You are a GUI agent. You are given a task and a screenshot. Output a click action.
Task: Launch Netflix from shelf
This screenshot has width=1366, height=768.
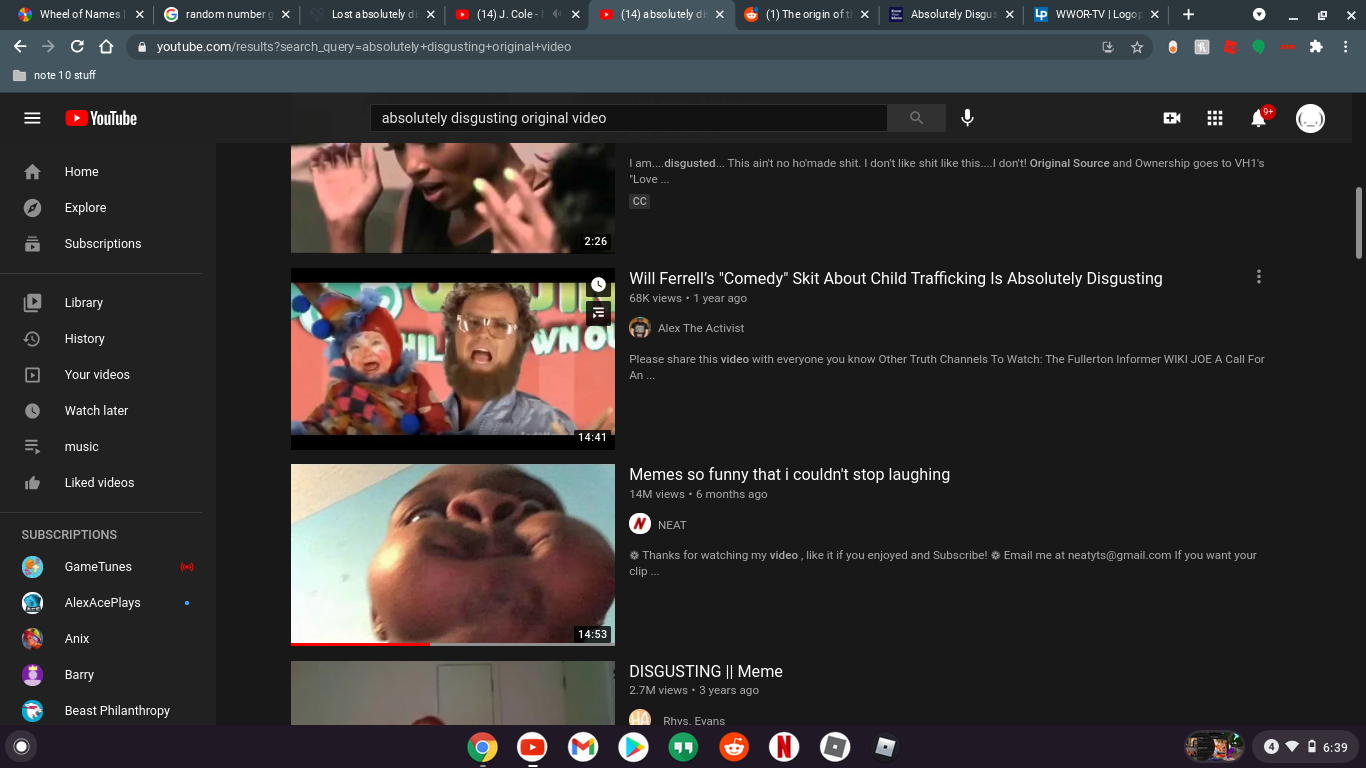784,746
